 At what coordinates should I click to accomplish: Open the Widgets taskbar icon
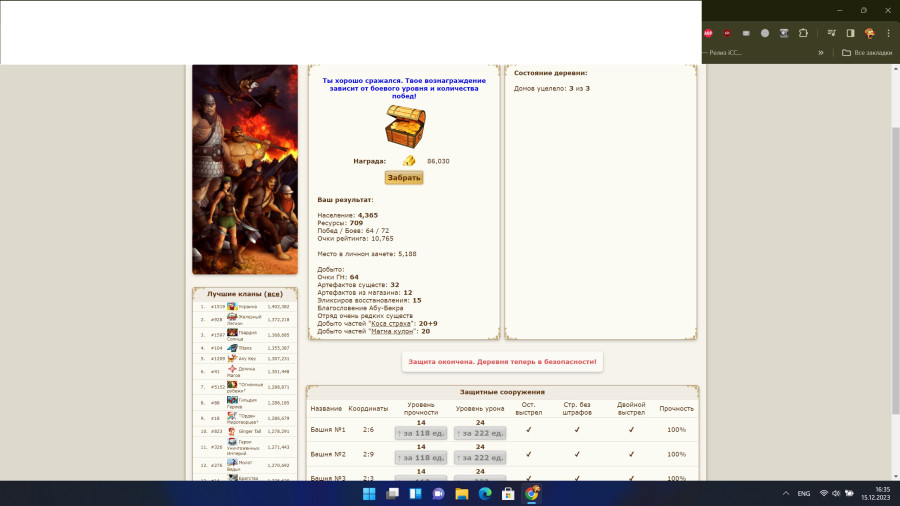point(416,493)
